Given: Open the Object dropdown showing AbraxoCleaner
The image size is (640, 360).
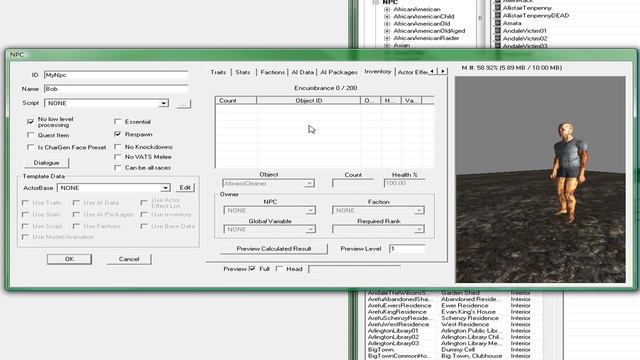Looking at the screenshot, I should 309,184.
